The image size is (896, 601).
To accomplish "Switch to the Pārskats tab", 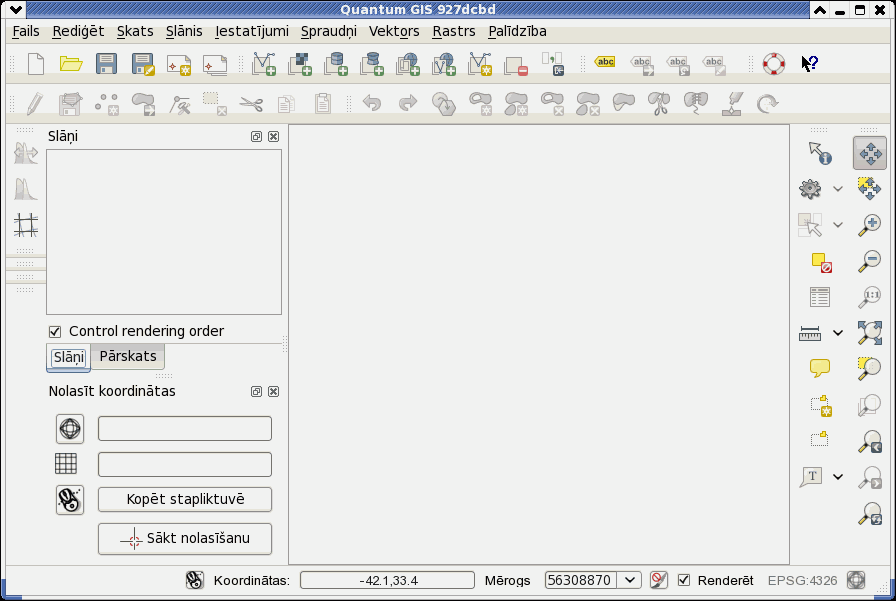I will 128,356.
